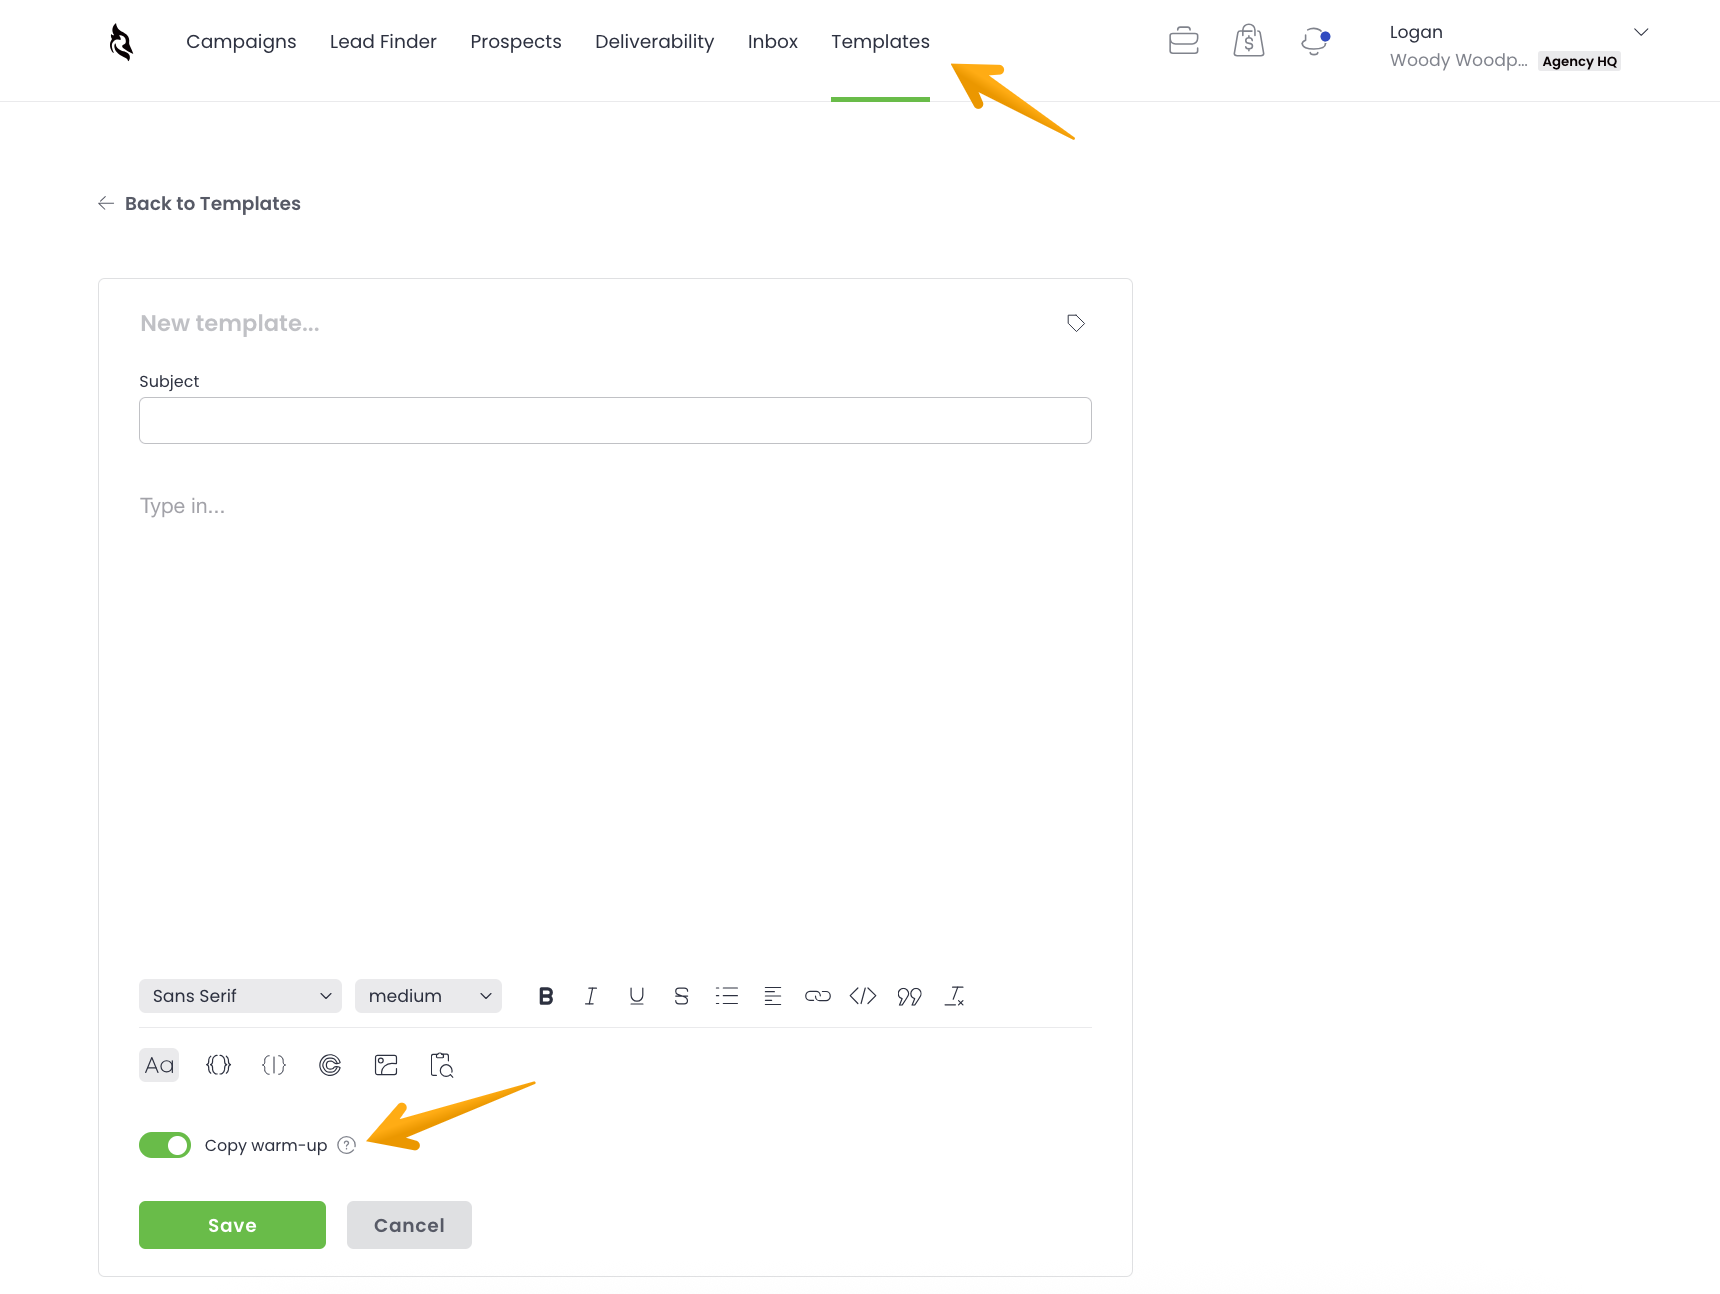Insert an image into the template
Viewport: 1720px width, 1294px height.
(386, 1065)
